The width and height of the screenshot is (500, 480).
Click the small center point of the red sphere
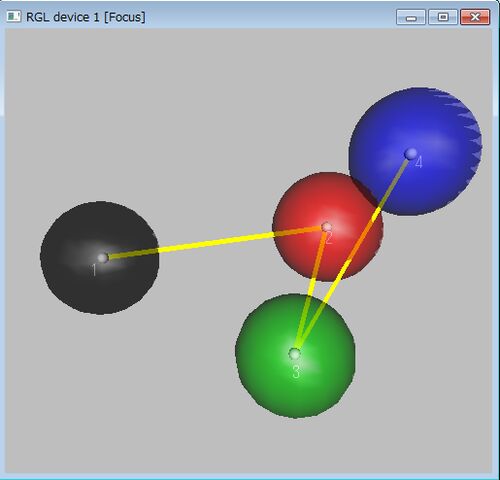click(x=327, y=227)
